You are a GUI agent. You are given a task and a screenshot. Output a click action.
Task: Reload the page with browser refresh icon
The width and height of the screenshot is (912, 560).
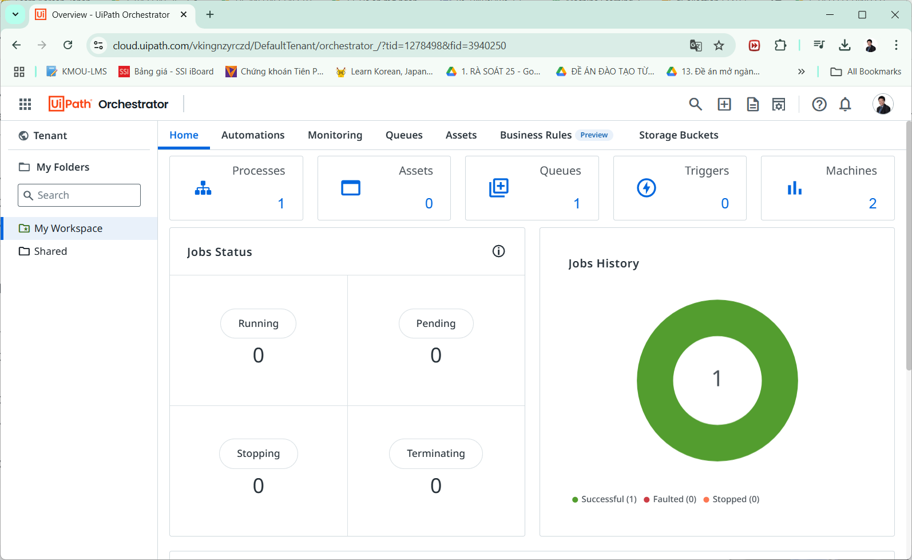tap(67, 45)
